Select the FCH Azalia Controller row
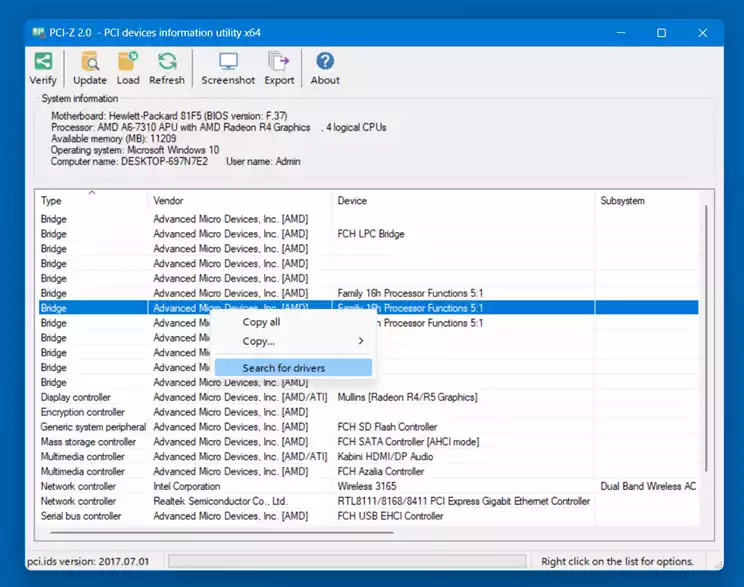 tap(368, 471)
